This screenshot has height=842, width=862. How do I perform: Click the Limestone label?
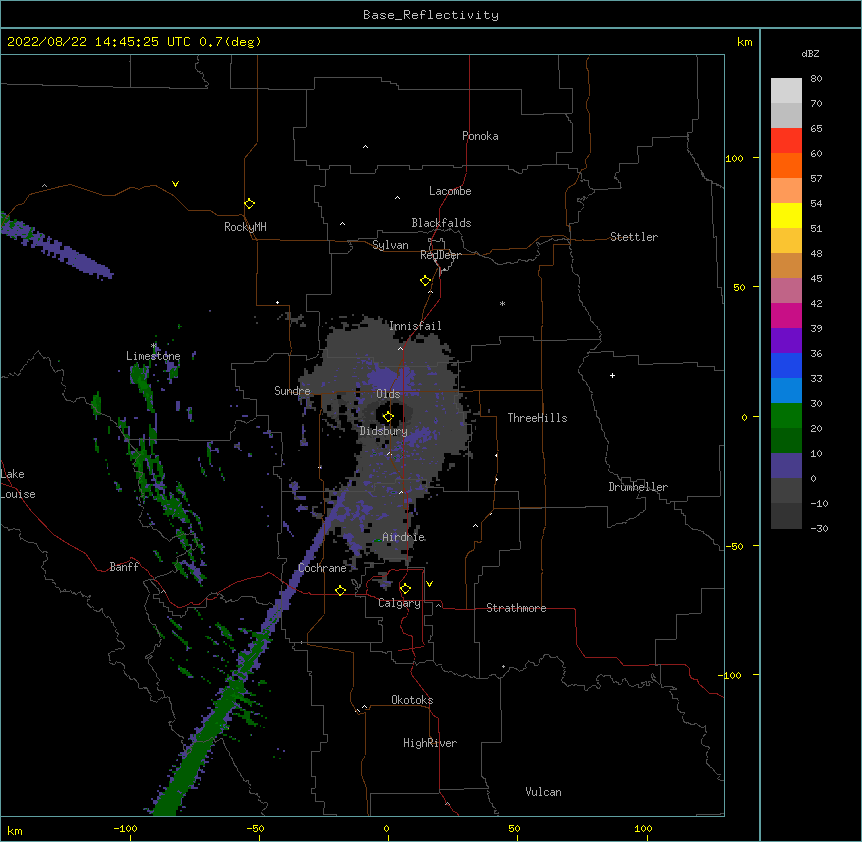(x=153, y=356)
